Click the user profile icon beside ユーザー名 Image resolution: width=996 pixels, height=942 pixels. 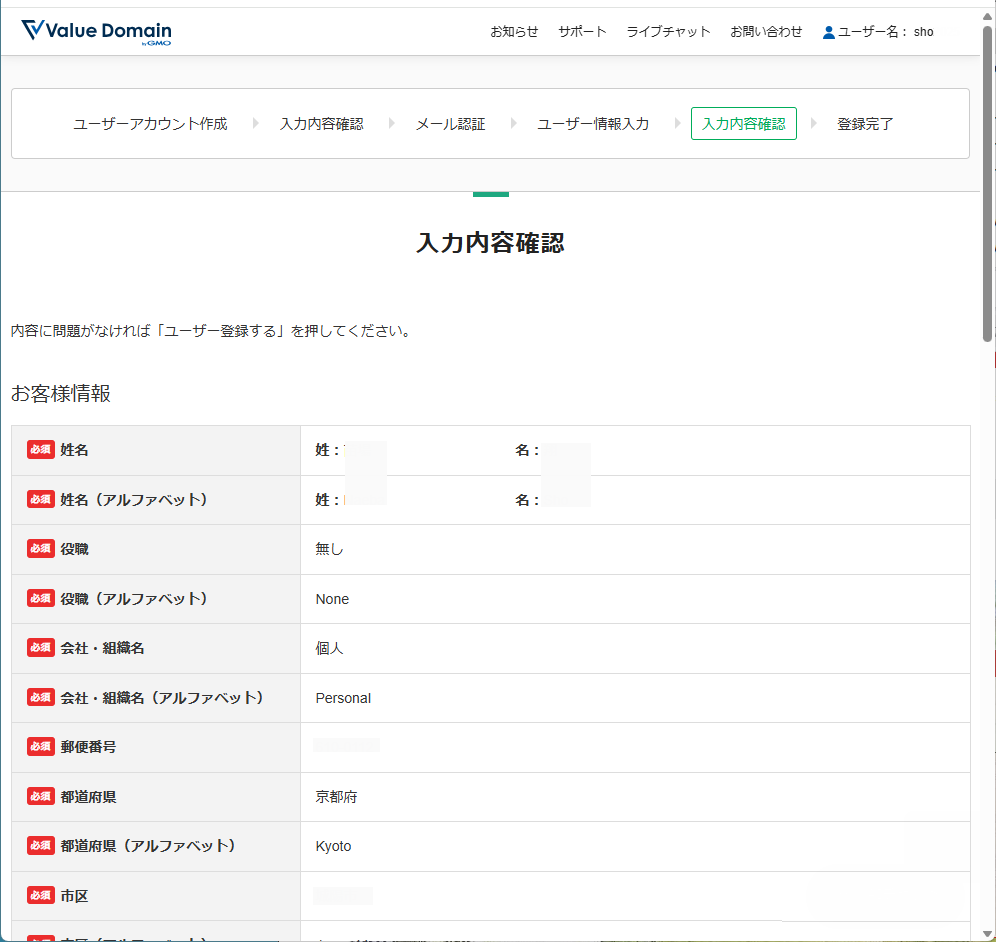pyautogui.click(x=828, y=32)
